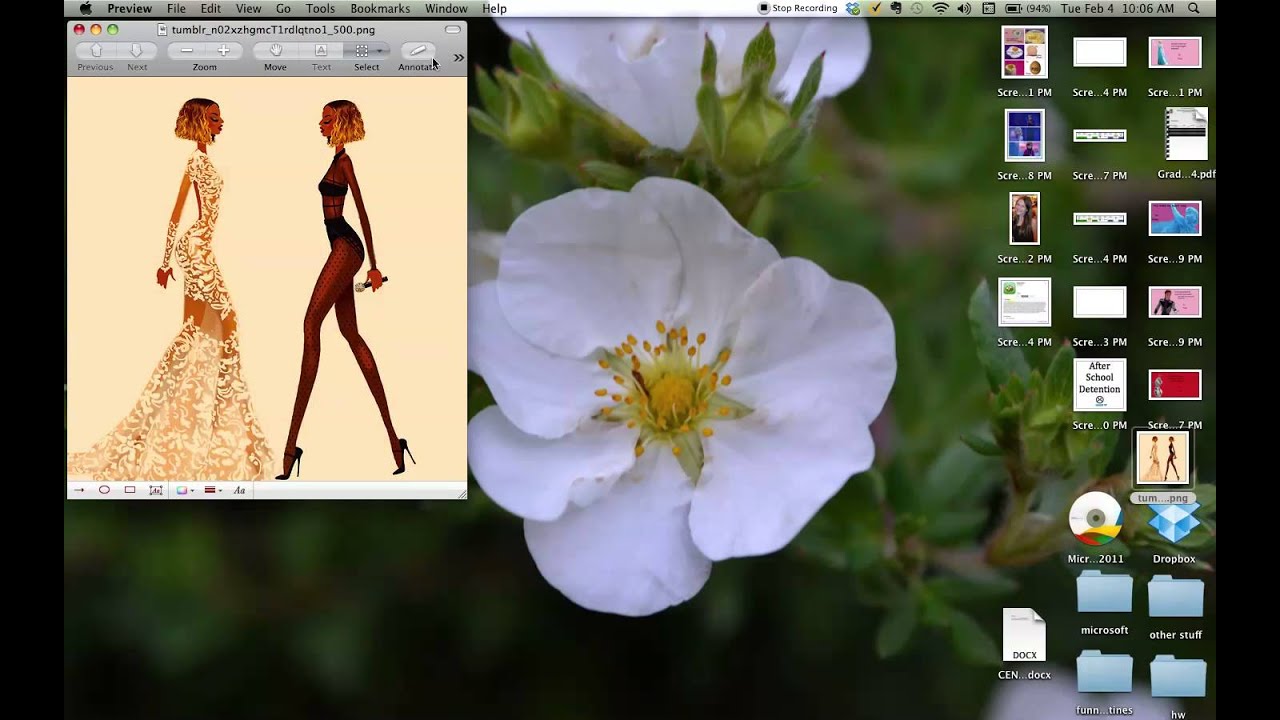Select the Text tool in the toolbar
Viewport: 1280px width, 720px height.
[x=321, y=50]
